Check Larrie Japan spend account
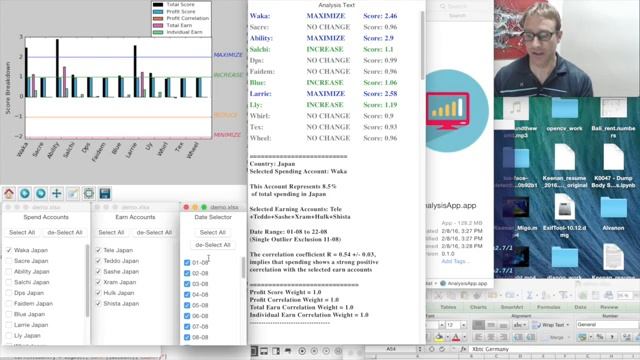The width and height of the screenshot is (640, 360). tap(9, 325)
